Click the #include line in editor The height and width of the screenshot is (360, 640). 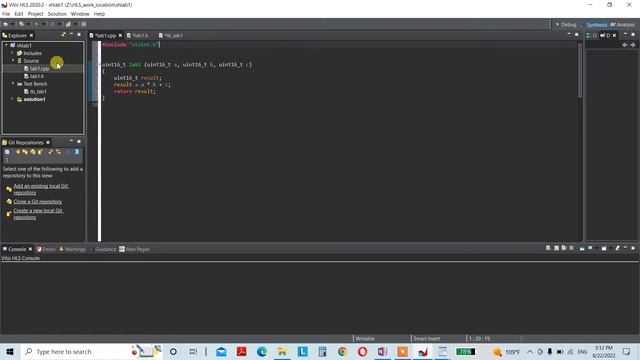[x=131, y=44]
